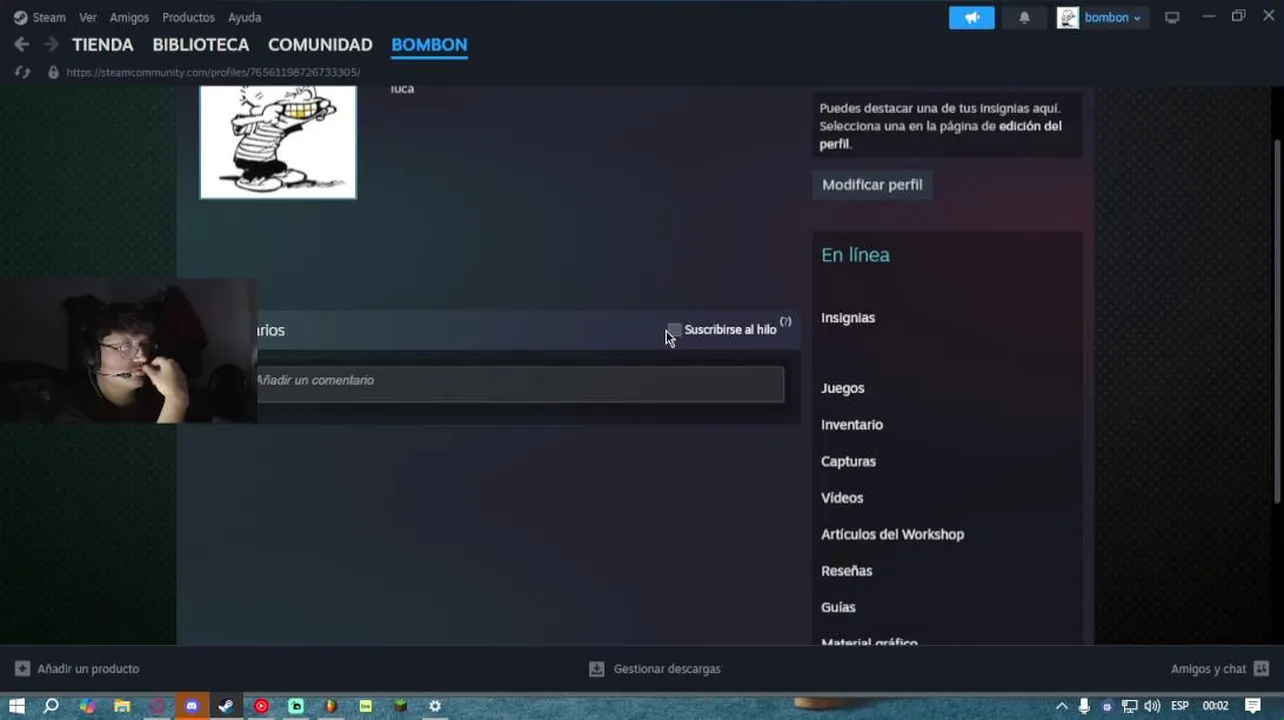Tick the Suscribirse al hilo checkbox
The width and height of the screenshot is (1284, 720).
[674, 329]
